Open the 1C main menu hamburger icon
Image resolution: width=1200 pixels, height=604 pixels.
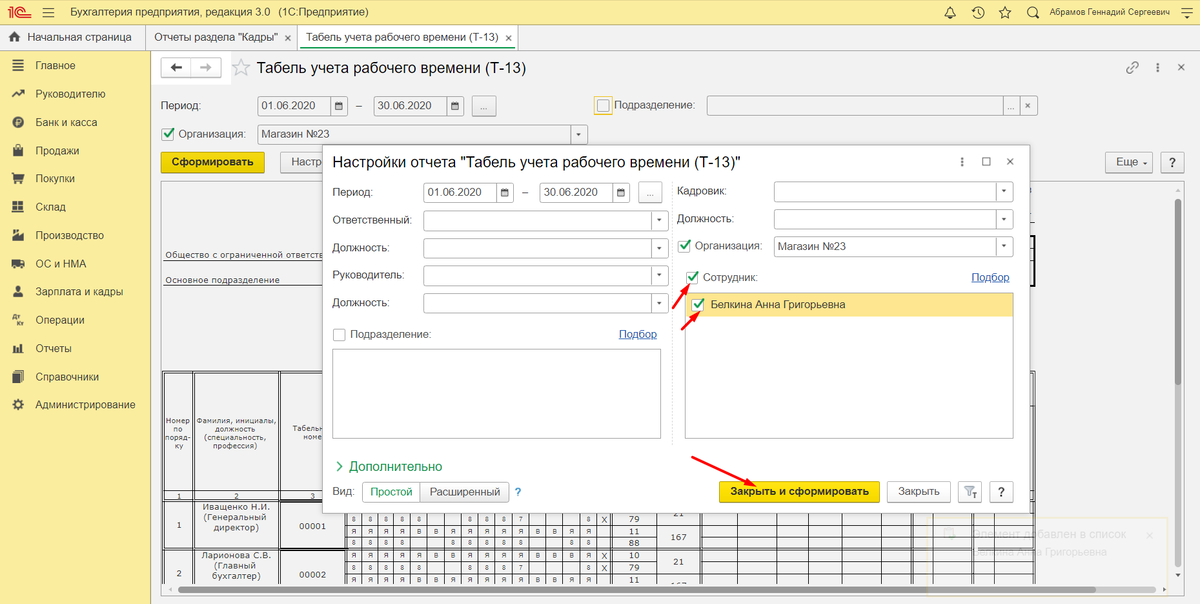tap(49, 13)
